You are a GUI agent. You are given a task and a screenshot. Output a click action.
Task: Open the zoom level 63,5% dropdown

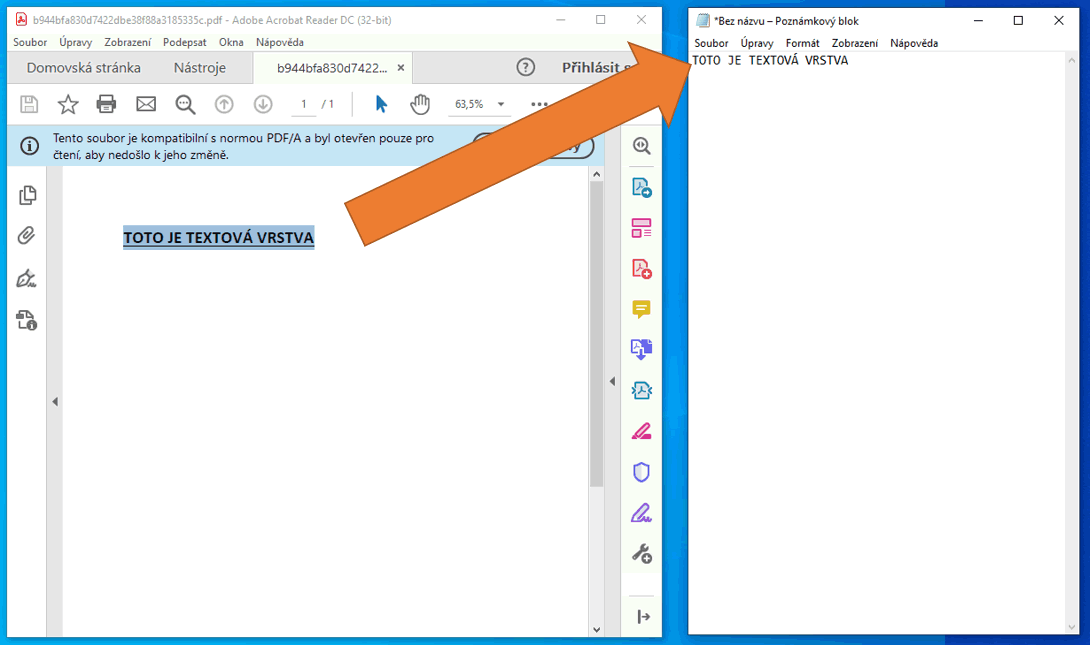[500, 104]
